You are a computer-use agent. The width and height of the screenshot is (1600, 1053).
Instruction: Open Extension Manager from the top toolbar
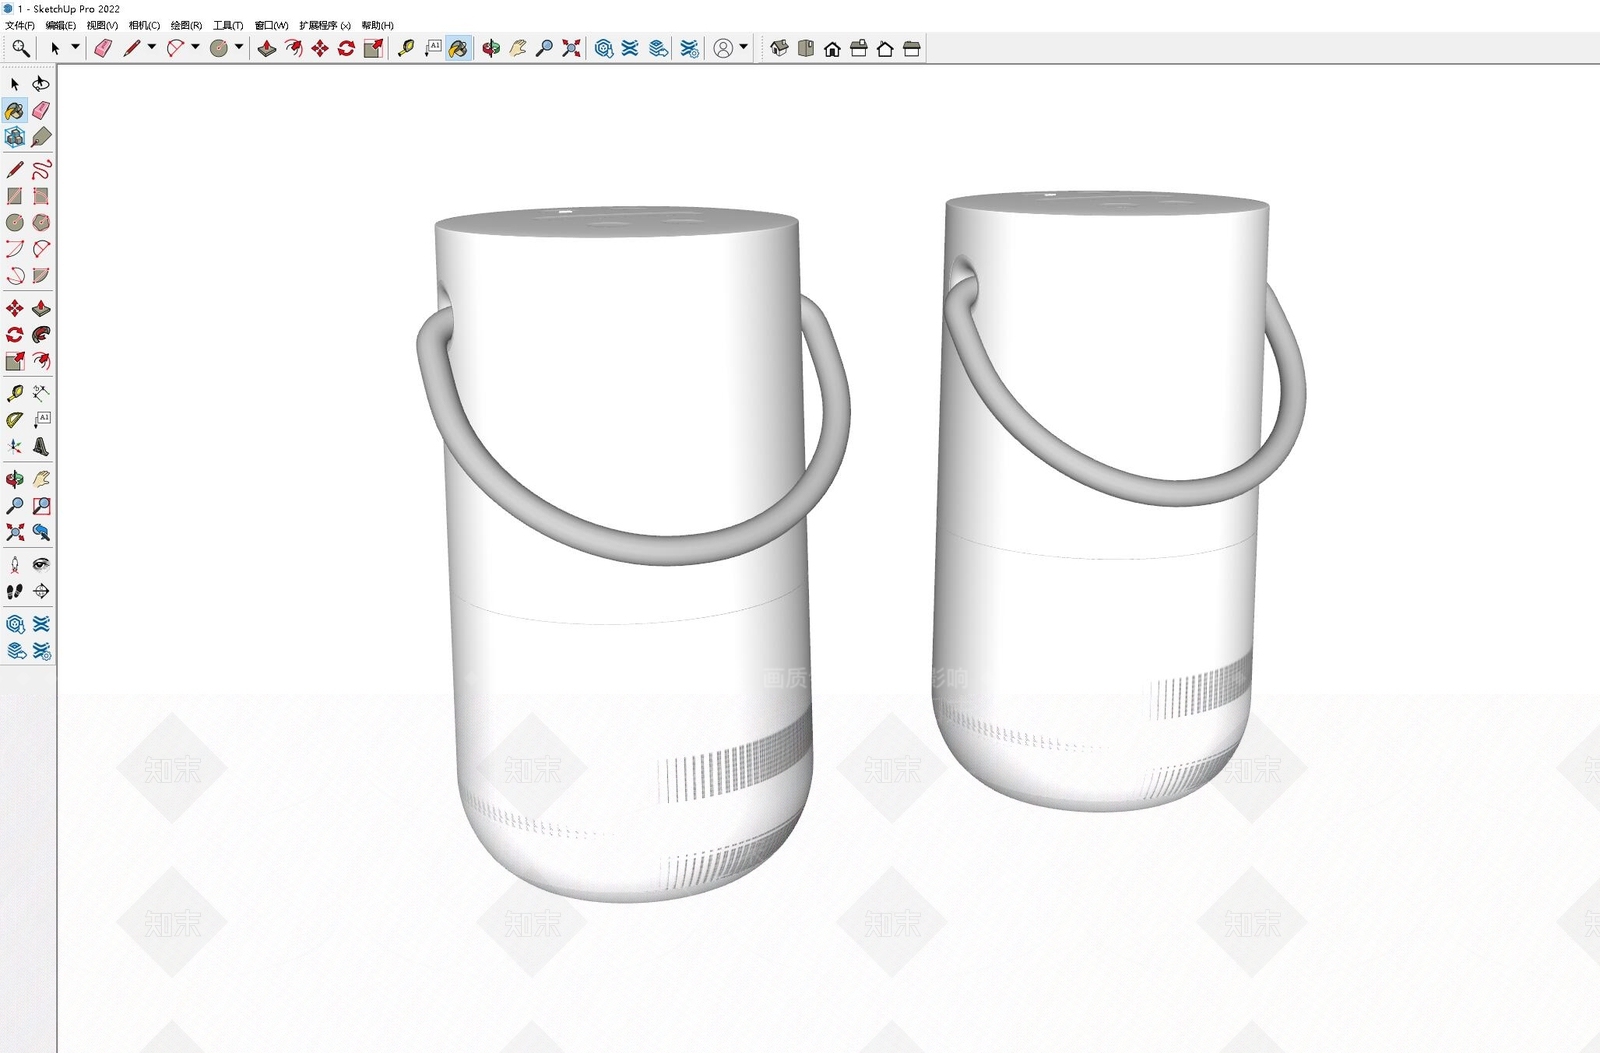click(x=689, y=48)
